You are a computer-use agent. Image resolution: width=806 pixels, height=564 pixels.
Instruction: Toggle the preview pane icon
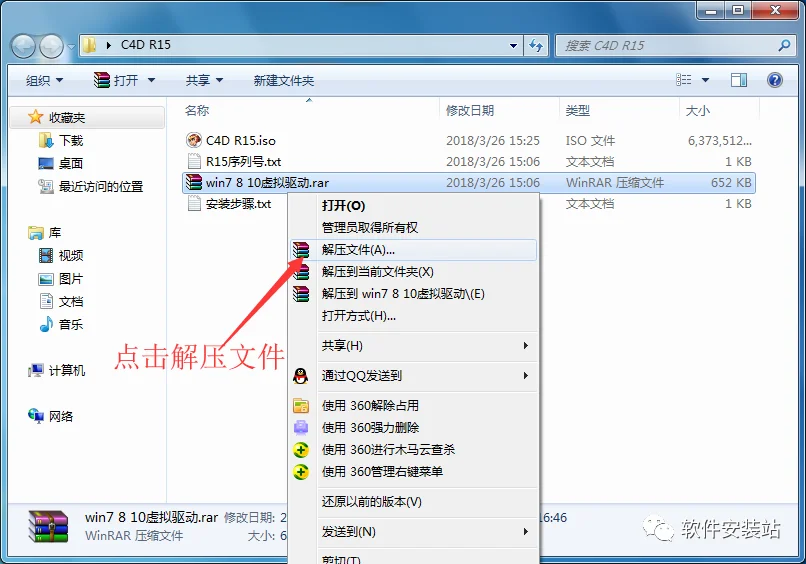click(x=739, y=80)
